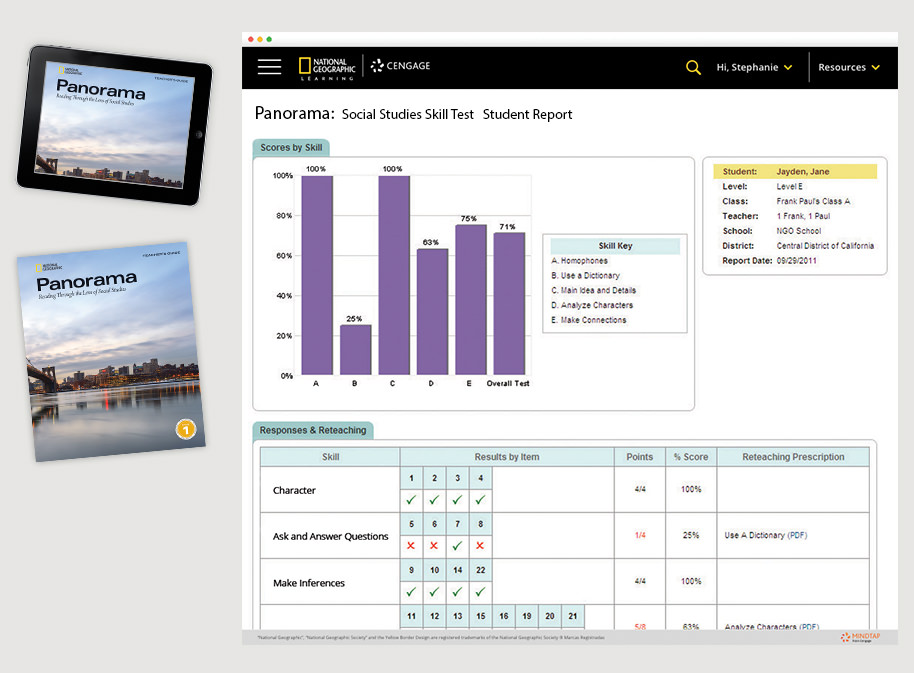Viewport: 914px width, 673px height.
Task: Click green checkmark under item 1
Action: [410, 500]
